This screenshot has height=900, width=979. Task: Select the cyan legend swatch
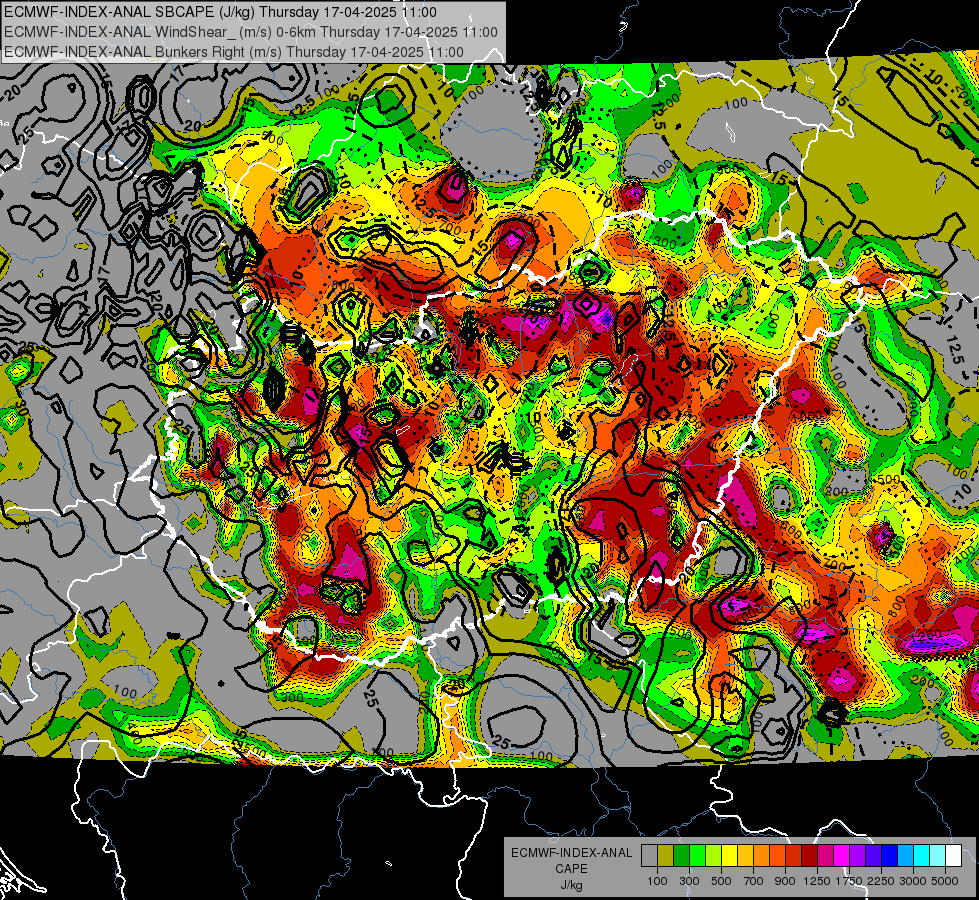[922, 856]
